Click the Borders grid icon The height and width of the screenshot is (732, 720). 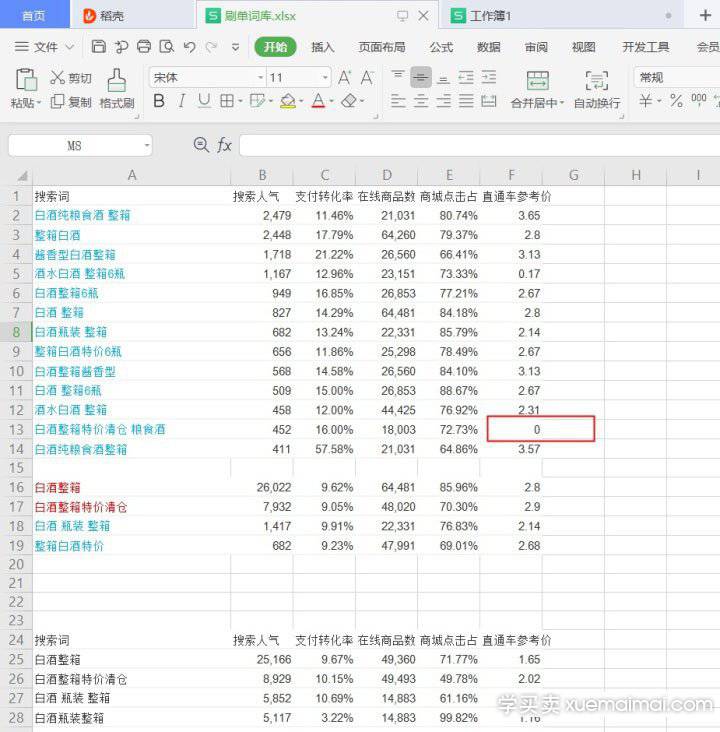227,101
